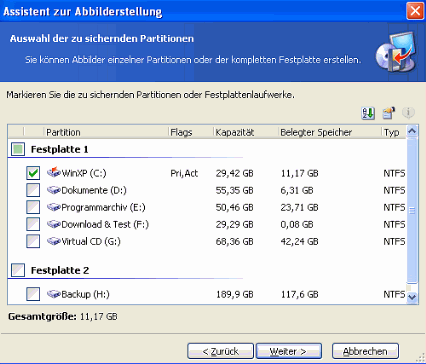426x364 pixels.
Task: Check the Backup (H:) partition checkbox
Action: coord(33,294)
